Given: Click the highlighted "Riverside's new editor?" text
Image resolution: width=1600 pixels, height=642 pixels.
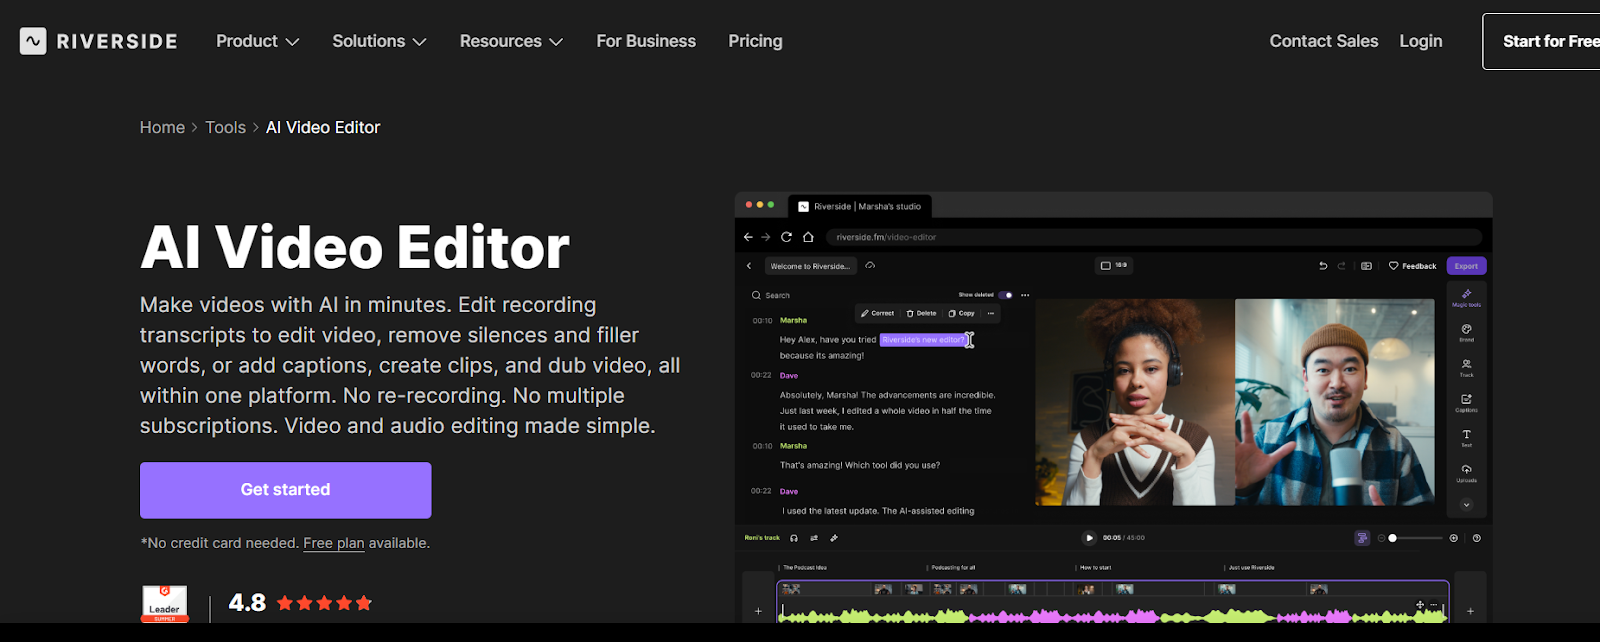Looking at the screenshot, I should point(923,340).
